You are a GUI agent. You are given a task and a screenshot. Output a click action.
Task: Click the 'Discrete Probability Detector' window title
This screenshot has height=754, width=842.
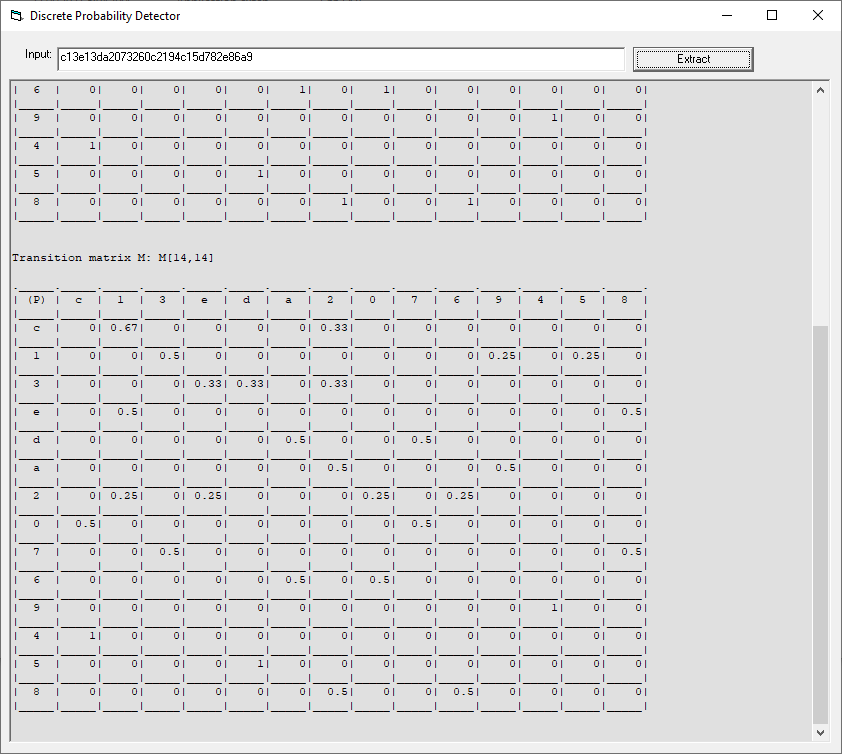[x=105, y=16]
